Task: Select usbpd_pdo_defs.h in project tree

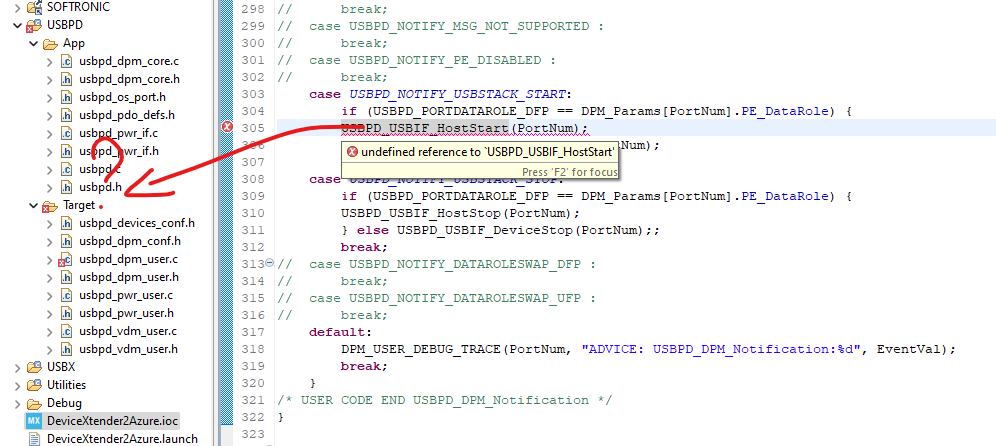Action: tap(126, 115)
